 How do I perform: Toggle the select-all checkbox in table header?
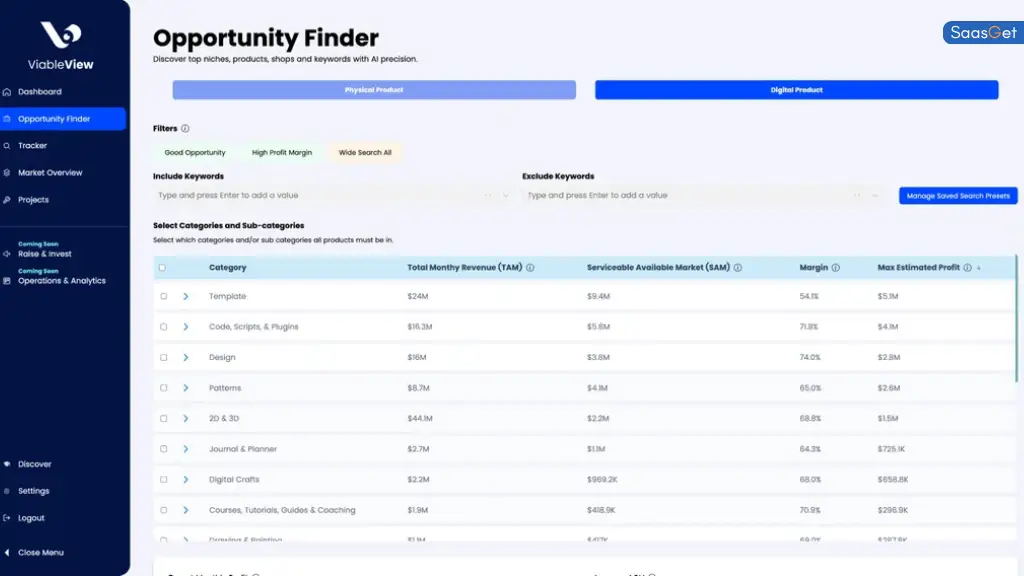pyautogui.click(x=163, y=268)
